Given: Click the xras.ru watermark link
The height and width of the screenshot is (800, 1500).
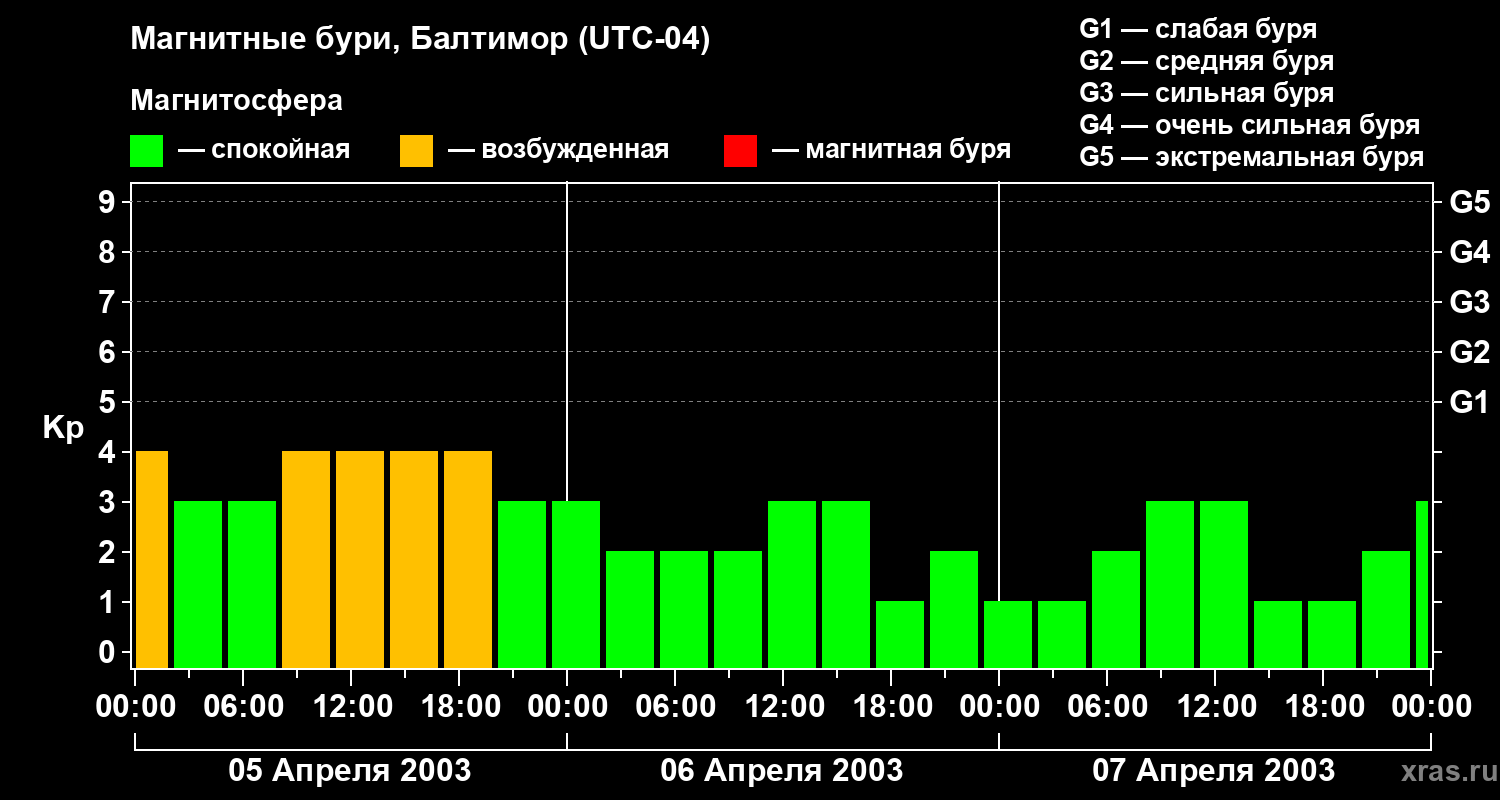Looking at the screenshot, I should [x=1444, y=771].
